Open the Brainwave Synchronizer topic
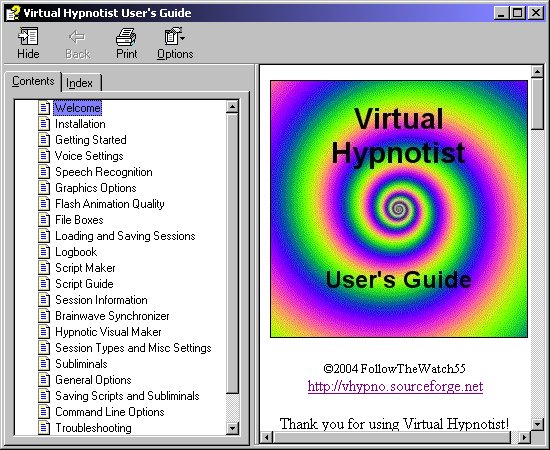 [112, 316]
